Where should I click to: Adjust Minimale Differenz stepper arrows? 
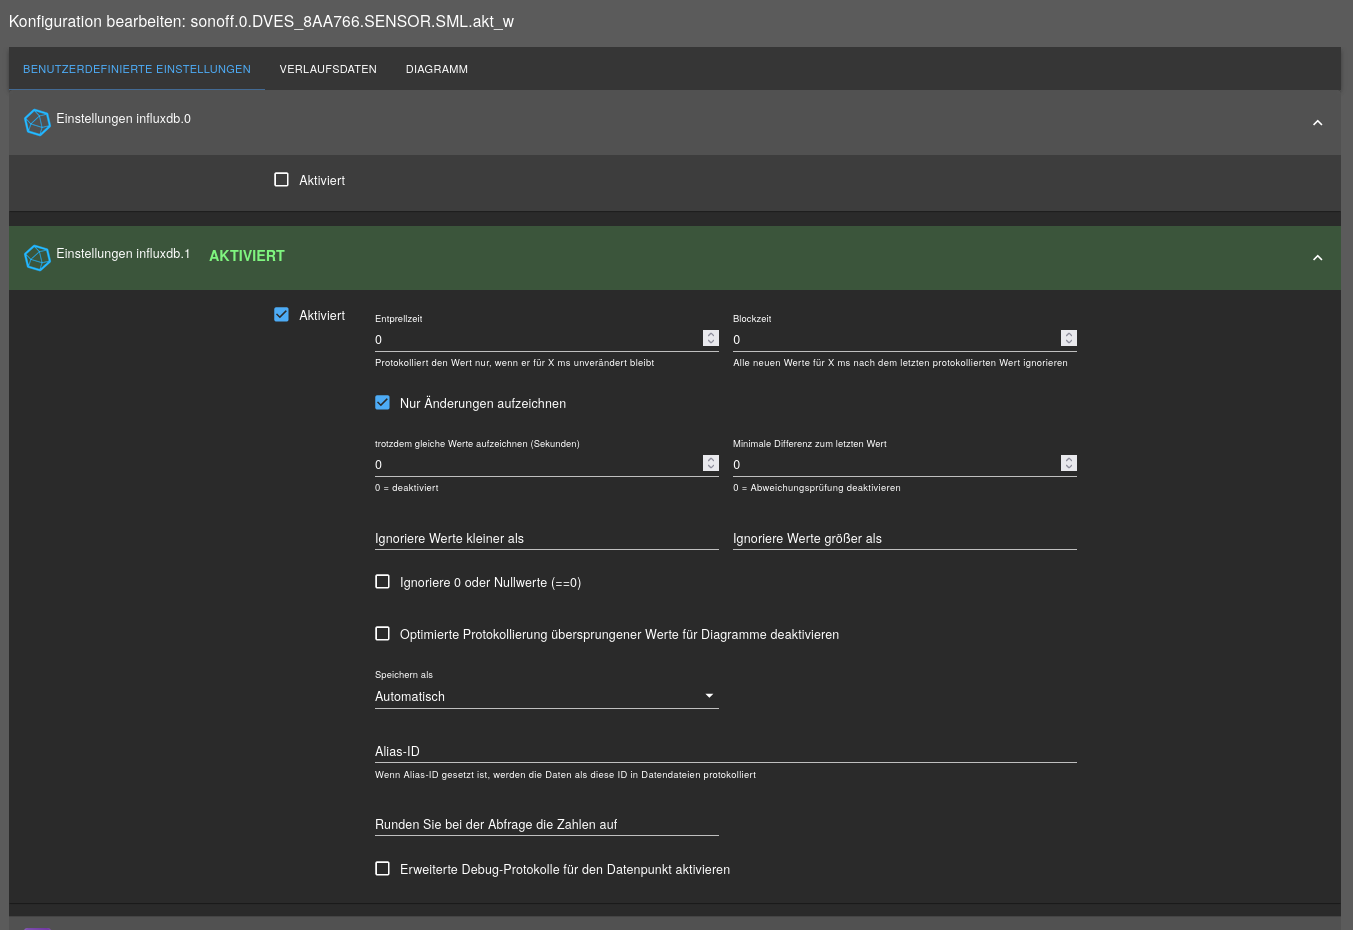pos(1069,464)
